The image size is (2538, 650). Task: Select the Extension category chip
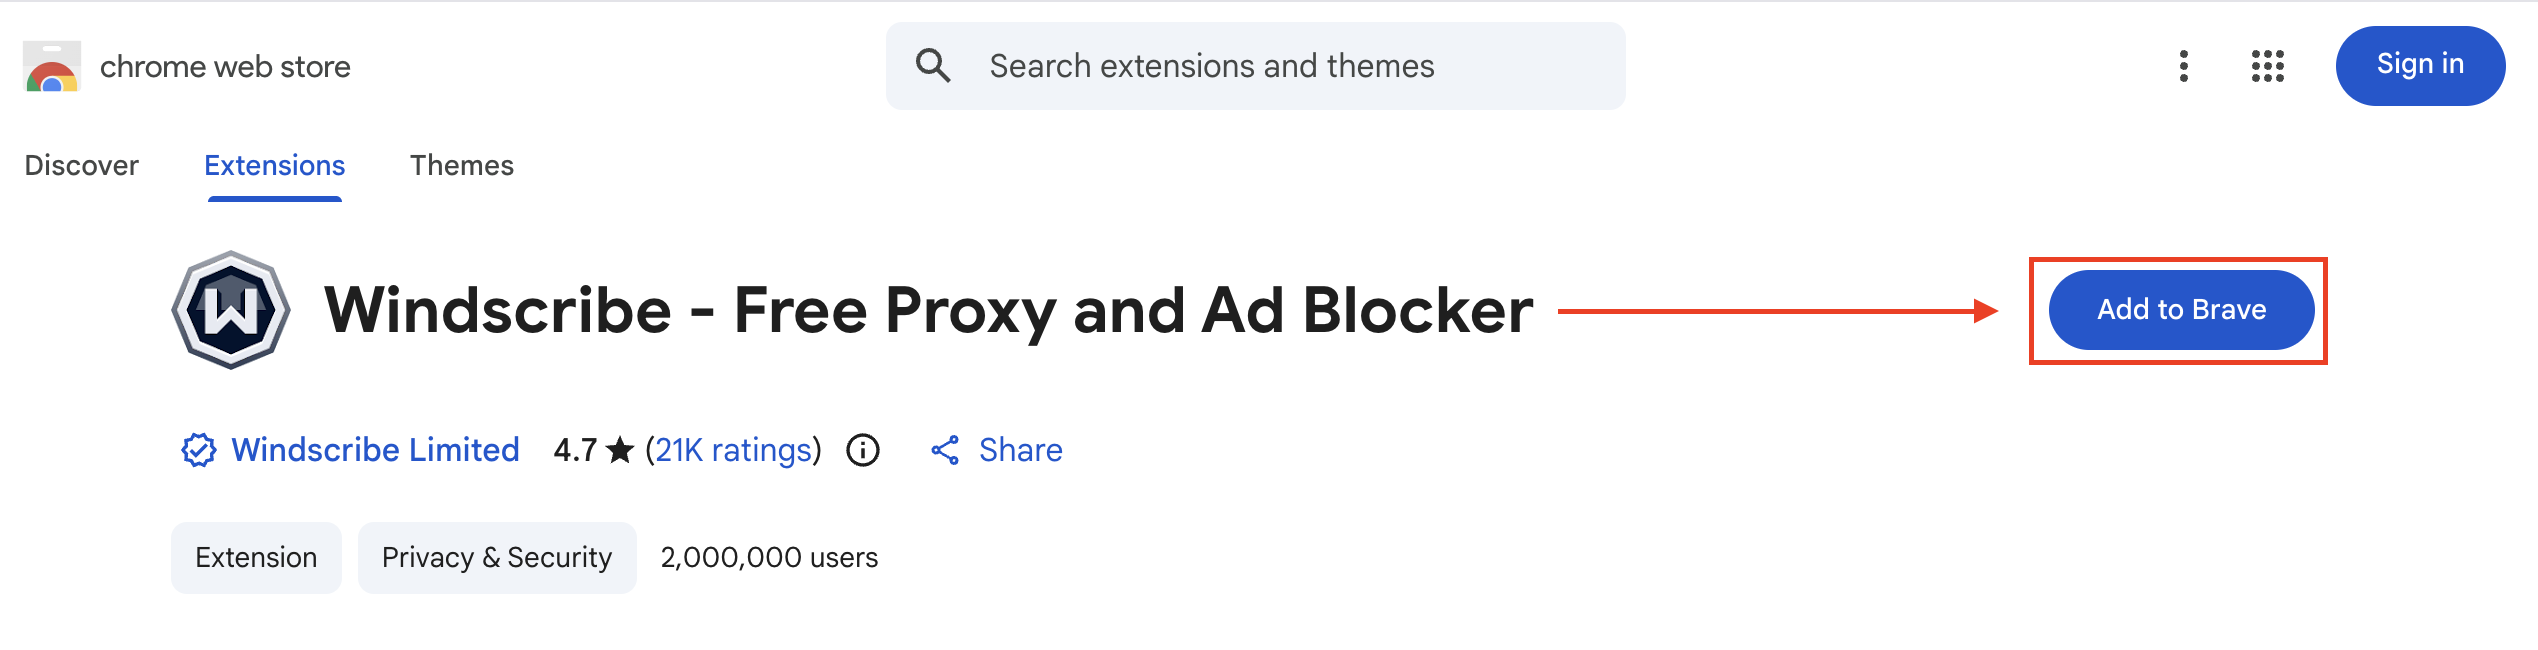point(256,557)
